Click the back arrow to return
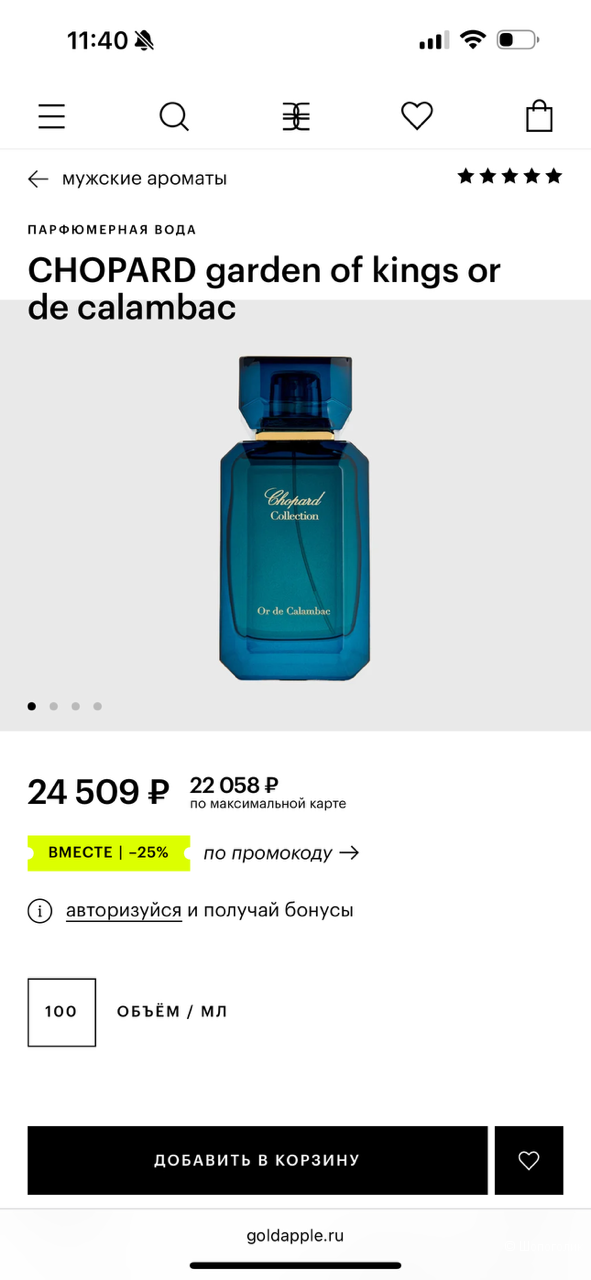591x1280 pixels. [x=37, y=179]
